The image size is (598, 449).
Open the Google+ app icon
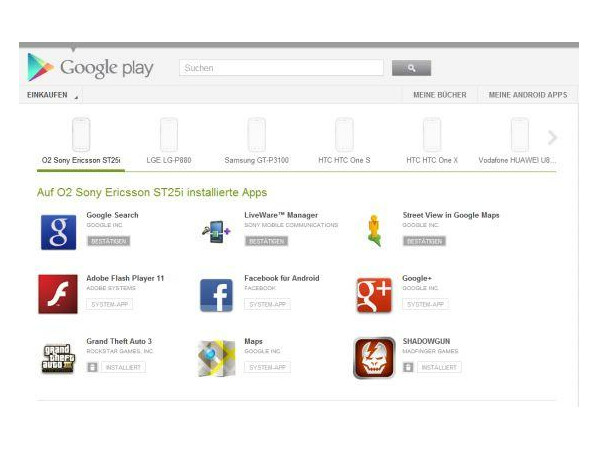(374, 295)
